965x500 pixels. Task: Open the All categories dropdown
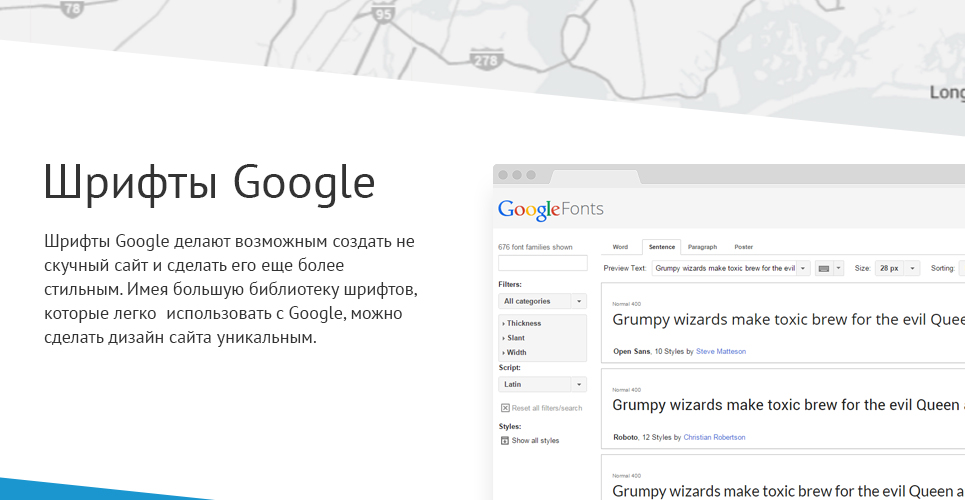[542, 301]
